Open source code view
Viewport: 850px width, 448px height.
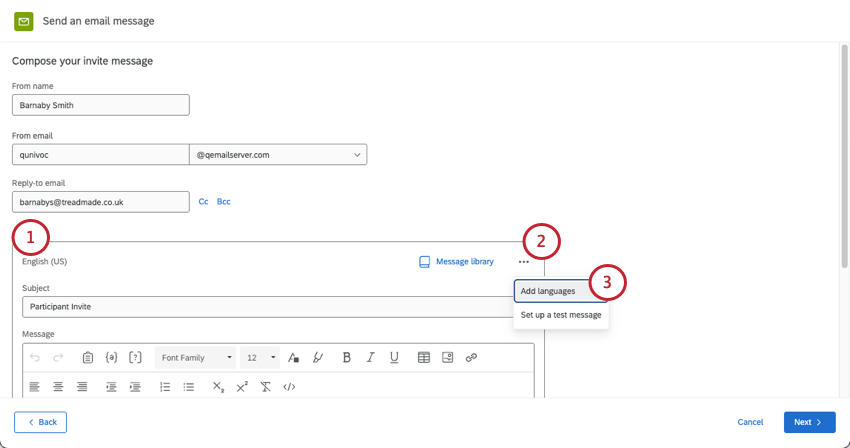pos(289,387)
